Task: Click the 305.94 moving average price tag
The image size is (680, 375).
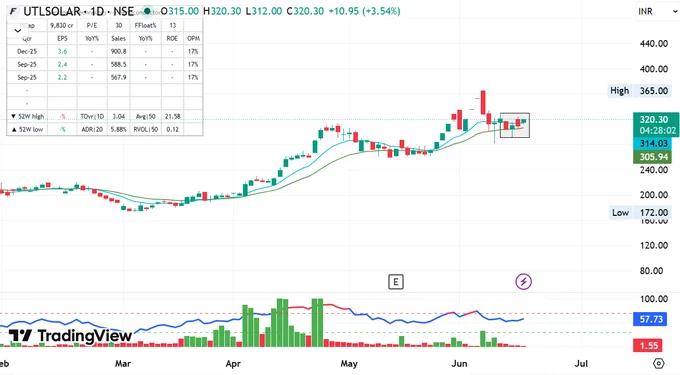Action: (653, 157)
